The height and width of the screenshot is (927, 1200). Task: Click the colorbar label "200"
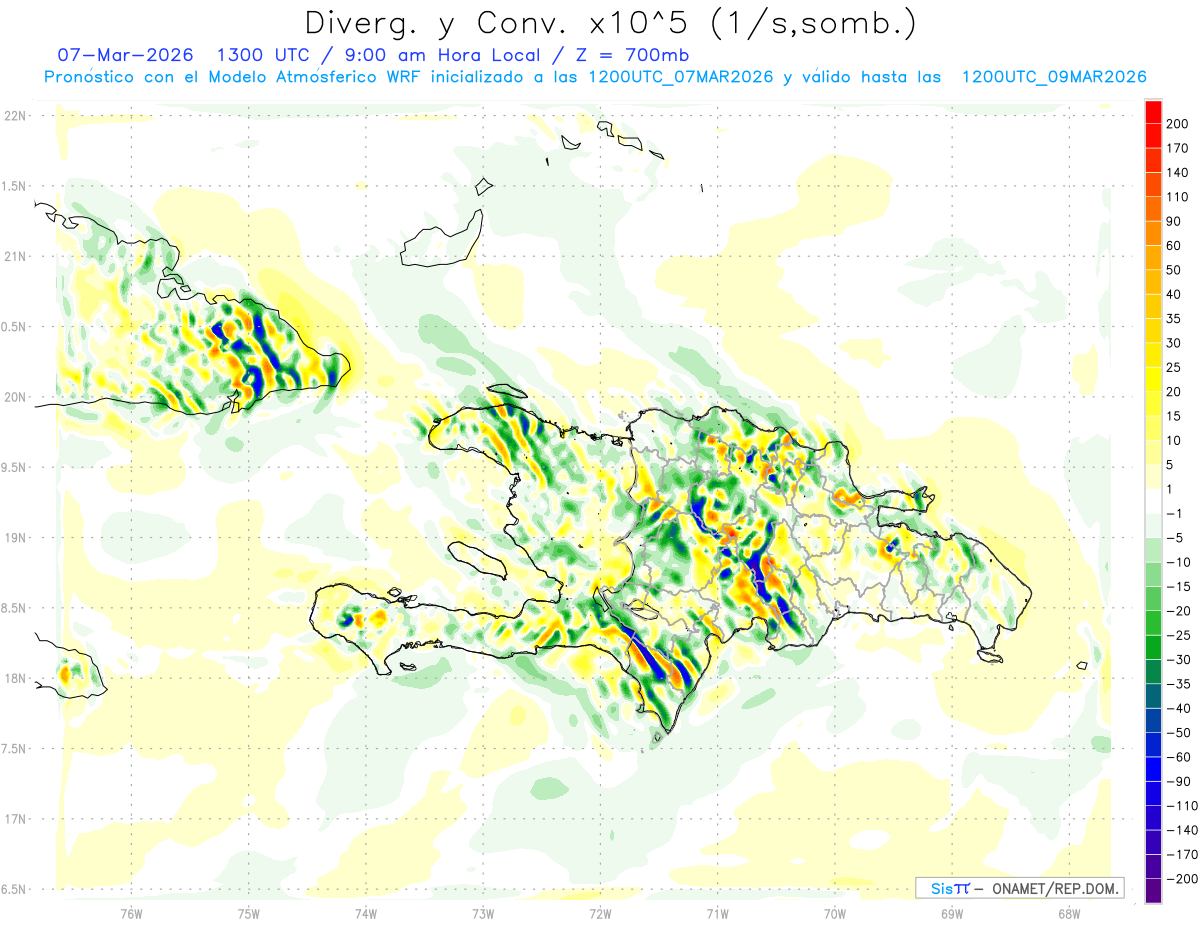[x=1177, y=123]
